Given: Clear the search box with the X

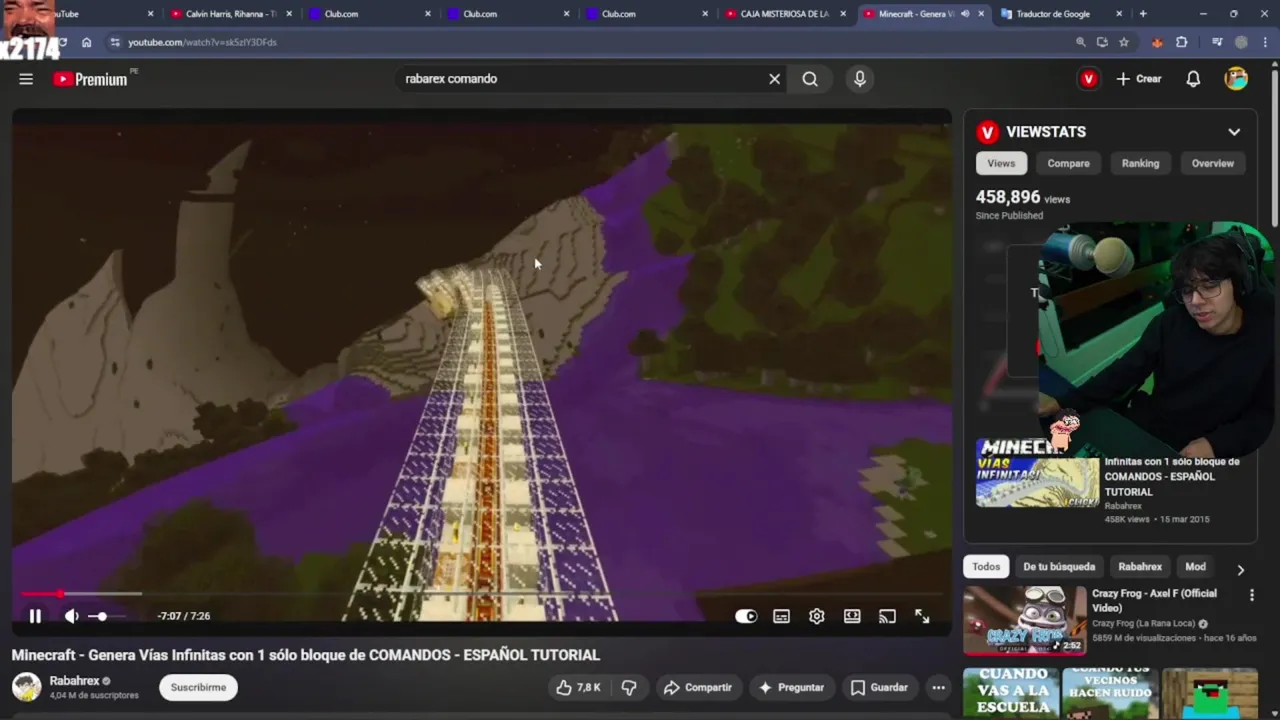Looking at the screenshot, I should (774, 79).
